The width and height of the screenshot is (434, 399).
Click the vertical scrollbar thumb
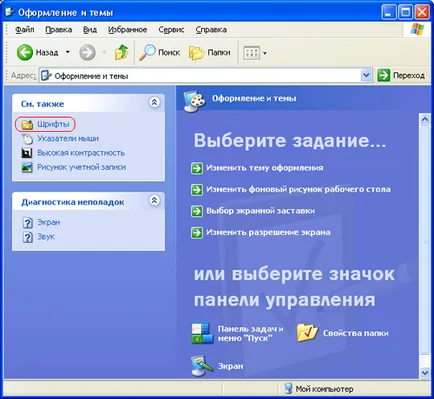425,240
